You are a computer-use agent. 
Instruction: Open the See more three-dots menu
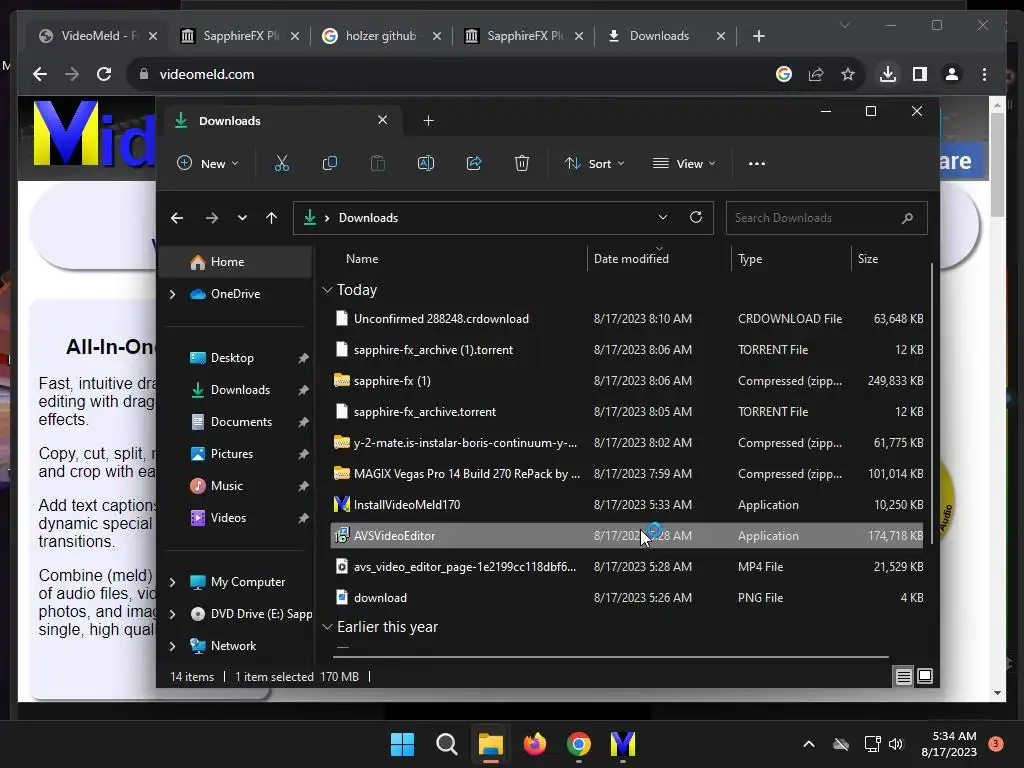pyautogui.click(x=757, y=163)
